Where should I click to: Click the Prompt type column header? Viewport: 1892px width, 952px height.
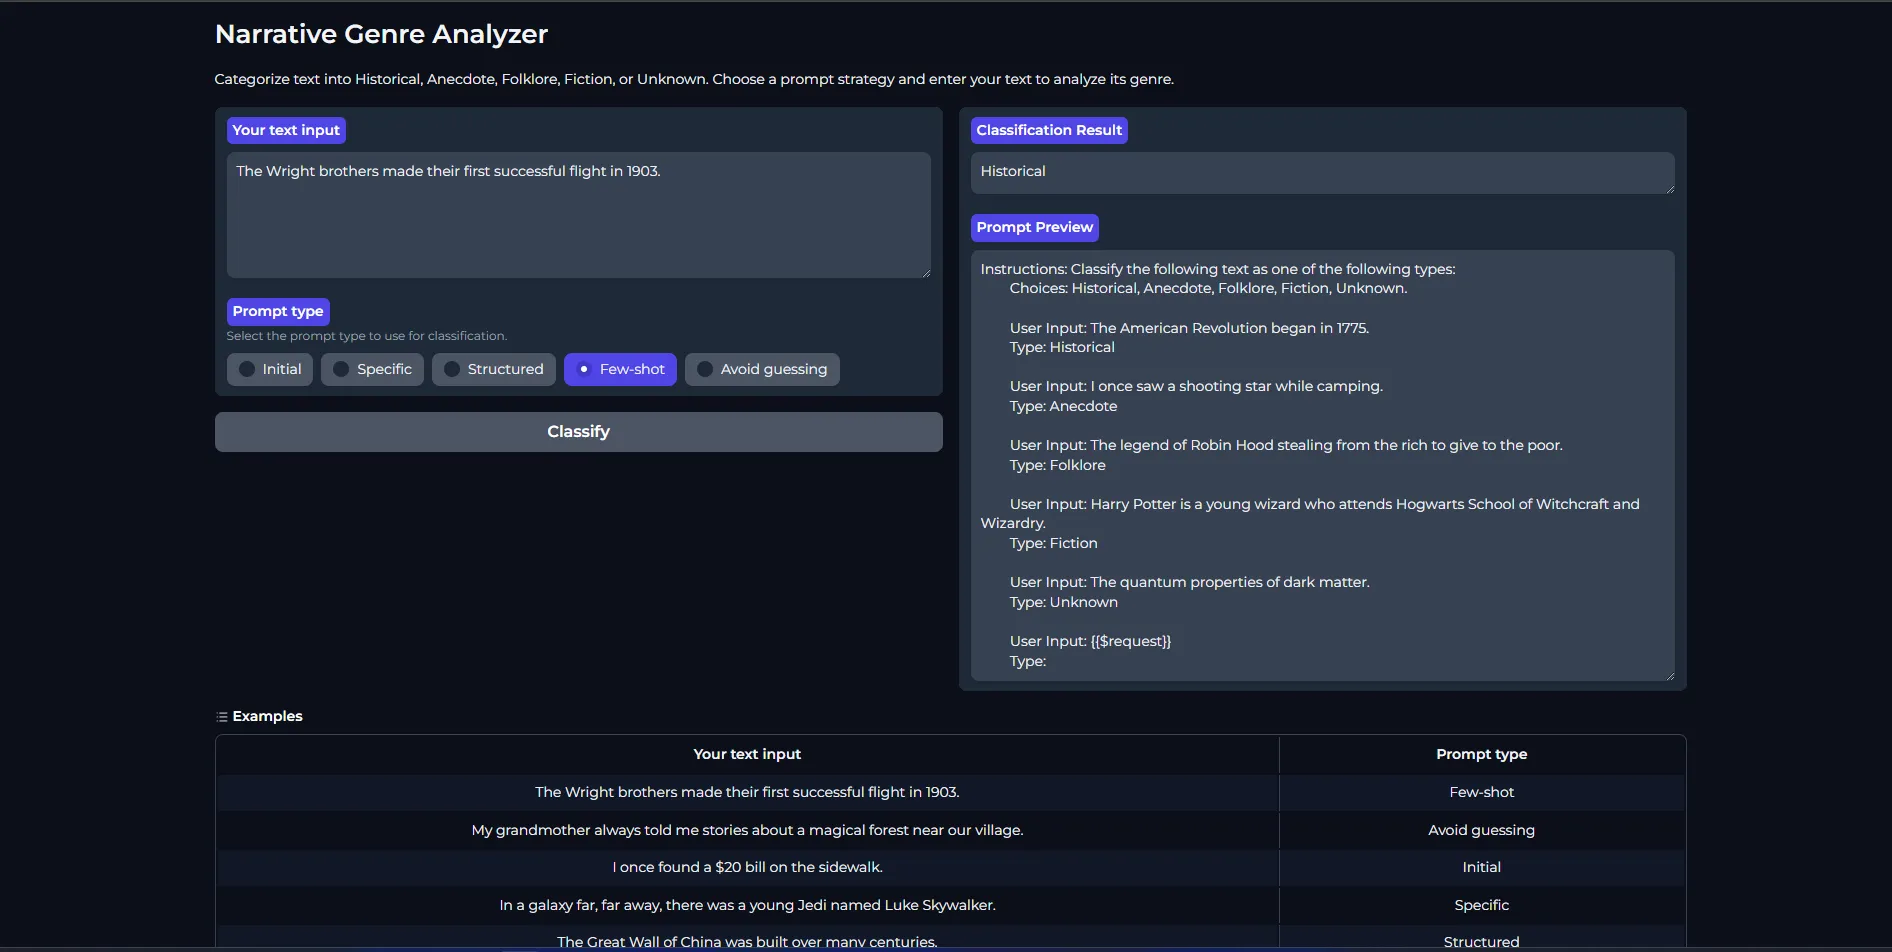1481,754
